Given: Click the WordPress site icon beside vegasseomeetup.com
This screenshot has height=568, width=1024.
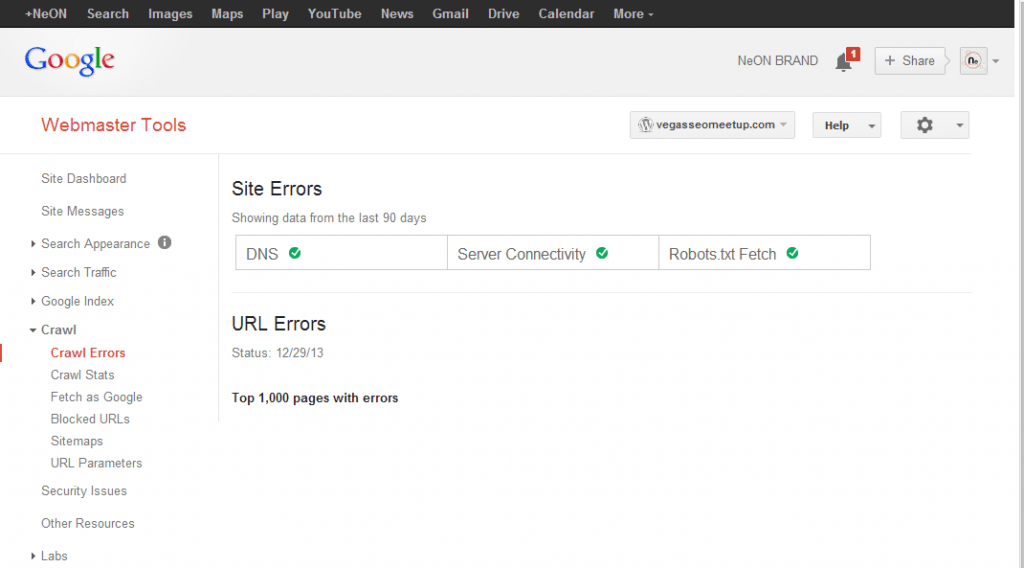Looking at the screenshot, I should [645, 125].
